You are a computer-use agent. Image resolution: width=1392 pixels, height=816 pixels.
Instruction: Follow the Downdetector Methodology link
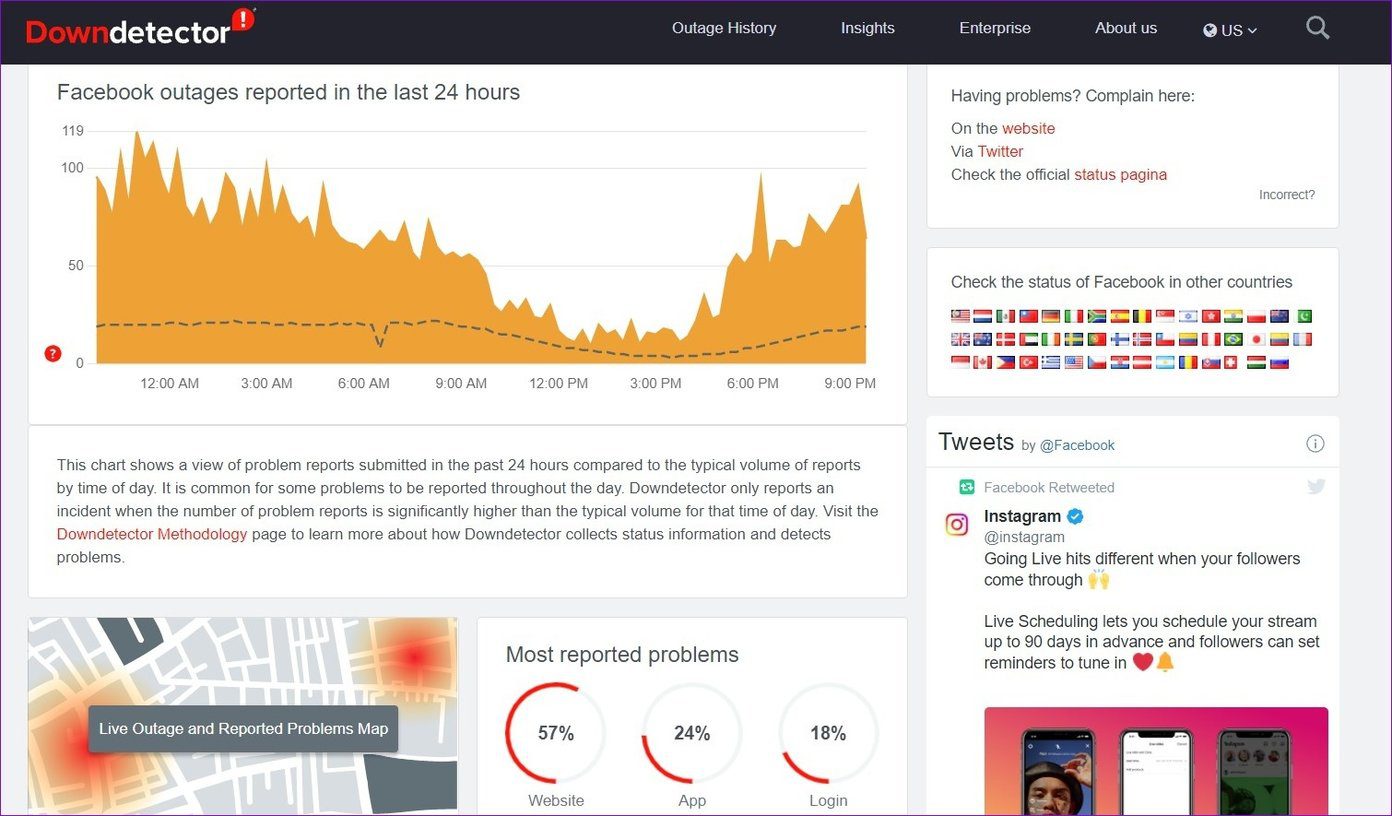click(152, 534)
